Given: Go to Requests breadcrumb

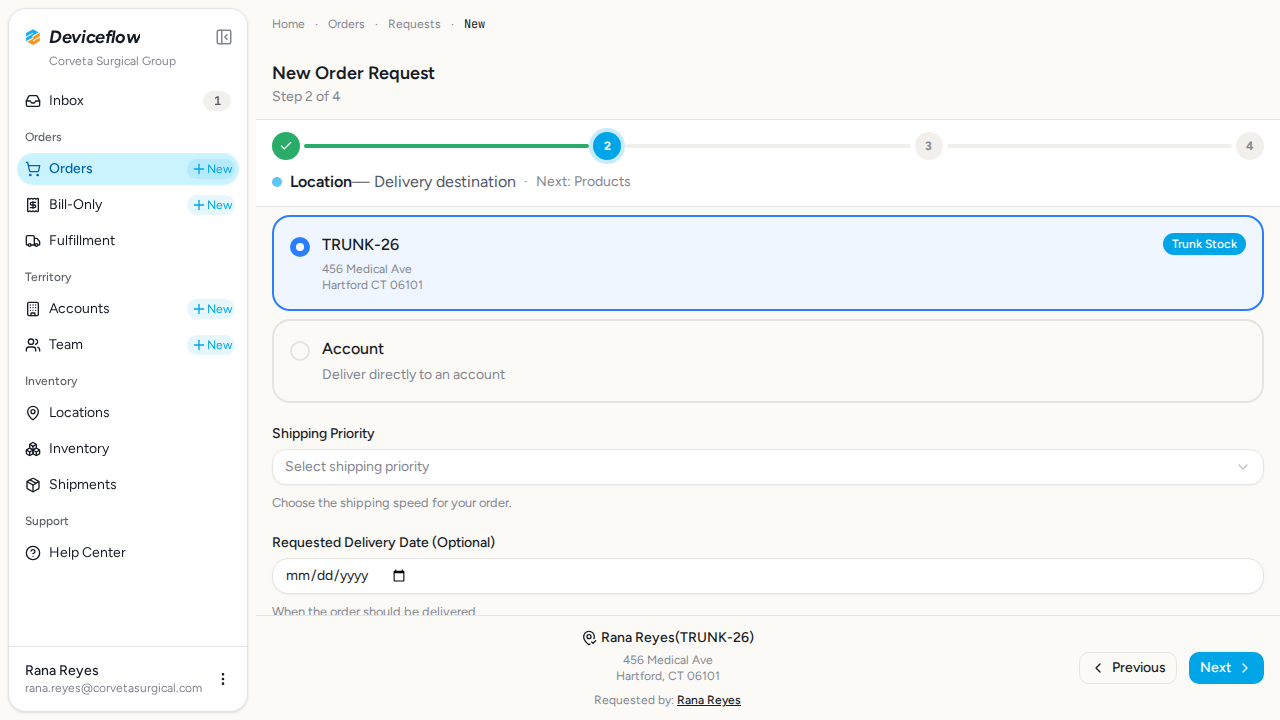Looking at the screenshot, I should [x=414, y=24].
